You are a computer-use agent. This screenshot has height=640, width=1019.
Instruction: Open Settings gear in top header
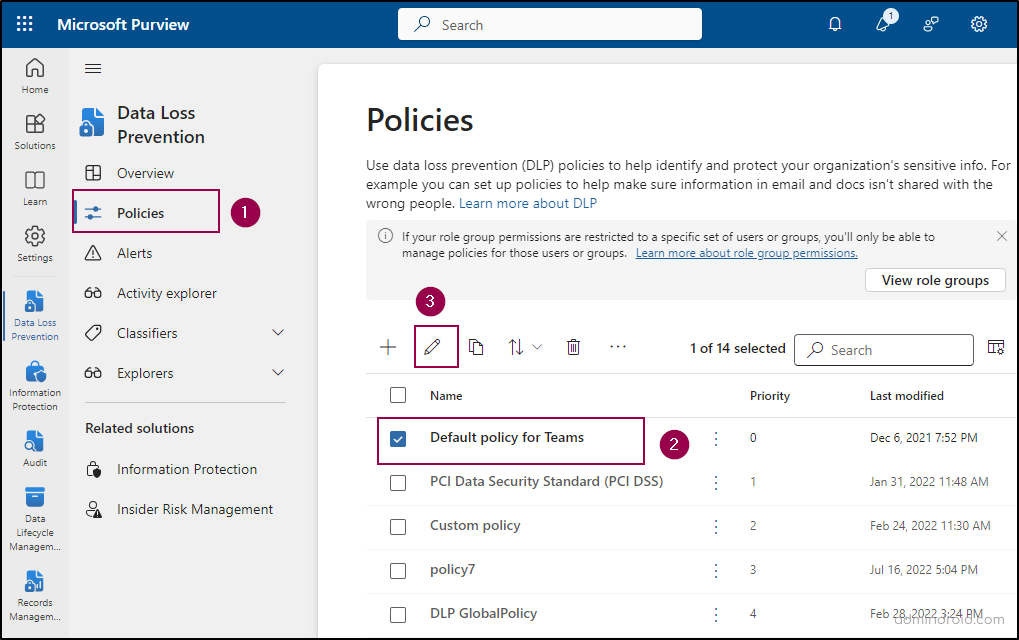[979, 24]
